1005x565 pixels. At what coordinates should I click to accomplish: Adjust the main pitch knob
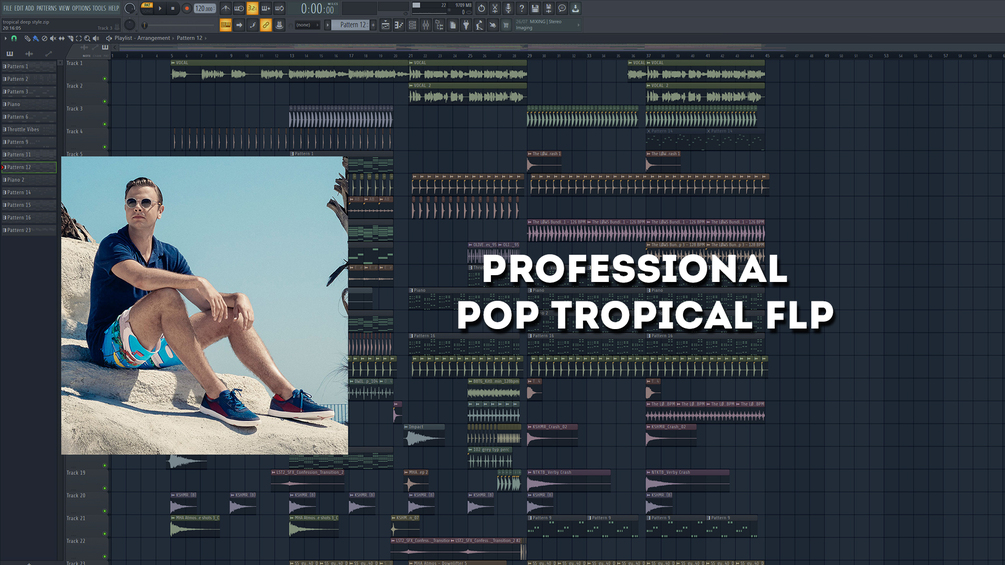click(x=129, y=24)
